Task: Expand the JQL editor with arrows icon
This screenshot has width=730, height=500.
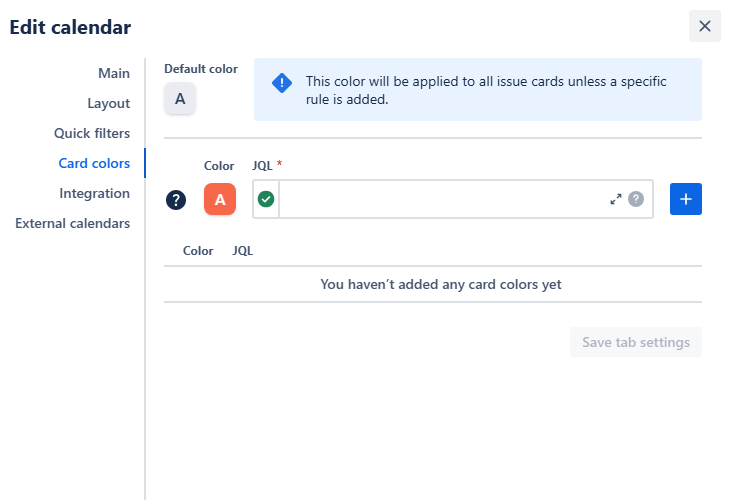Action: 616,199
